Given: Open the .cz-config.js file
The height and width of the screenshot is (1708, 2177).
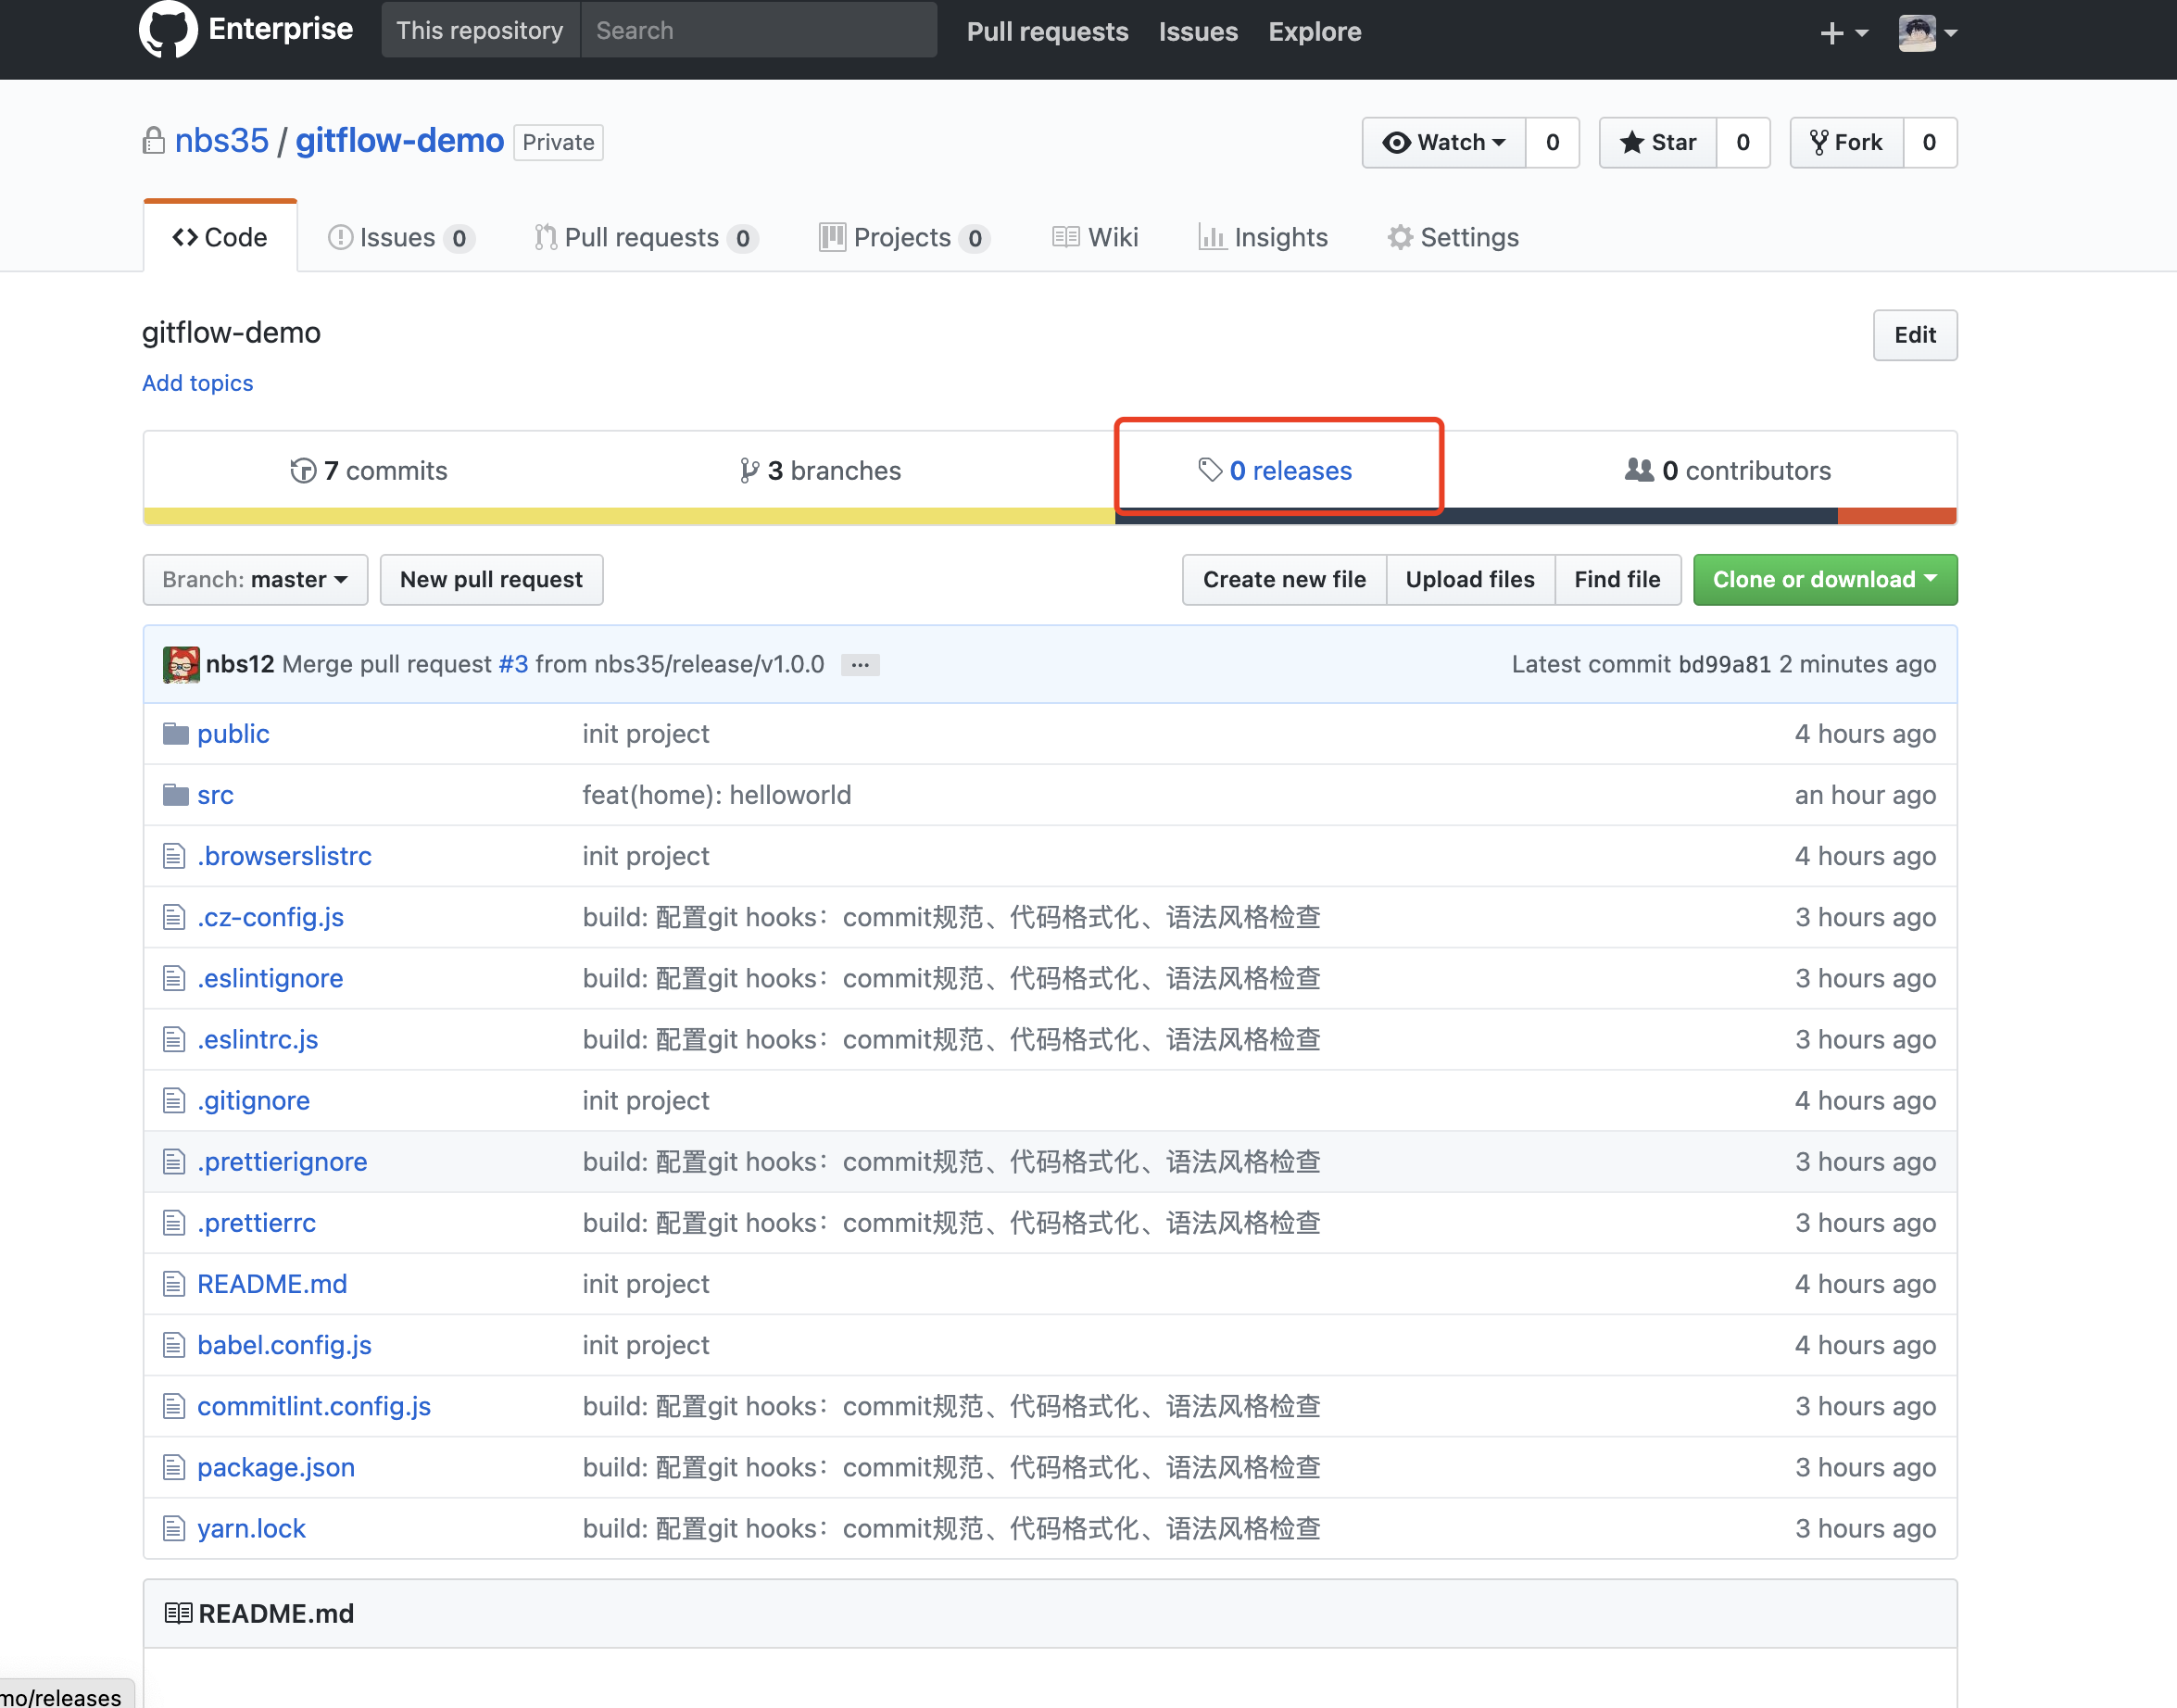Looking at the screenshot, I should point(270,917).
